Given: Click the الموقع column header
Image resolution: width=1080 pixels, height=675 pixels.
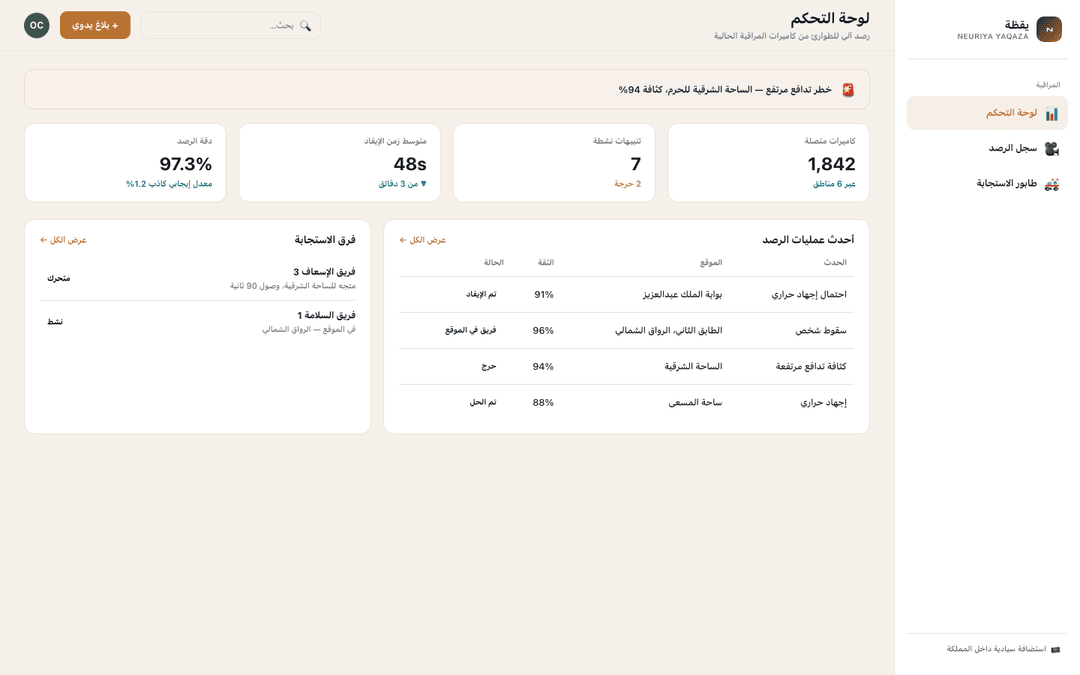Looking at the screenshot, I should click(x=711, y=262).
